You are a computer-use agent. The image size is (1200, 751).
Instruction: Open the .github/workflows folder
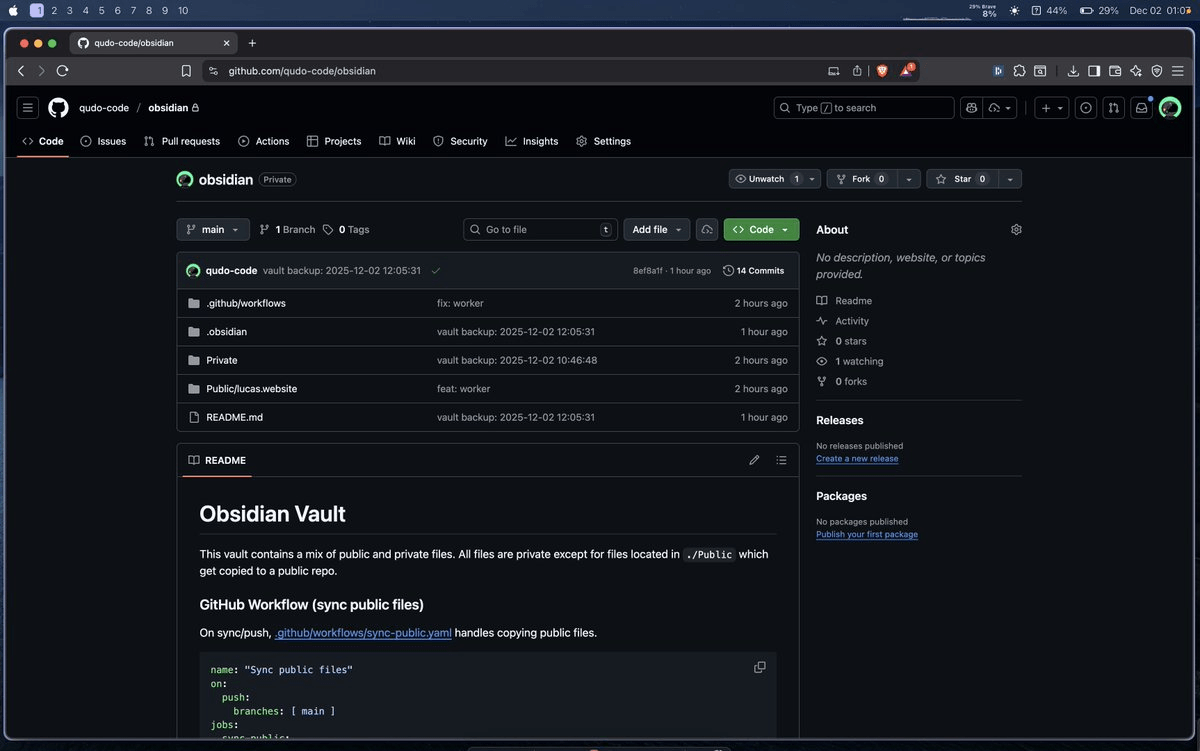click(246, 303)
